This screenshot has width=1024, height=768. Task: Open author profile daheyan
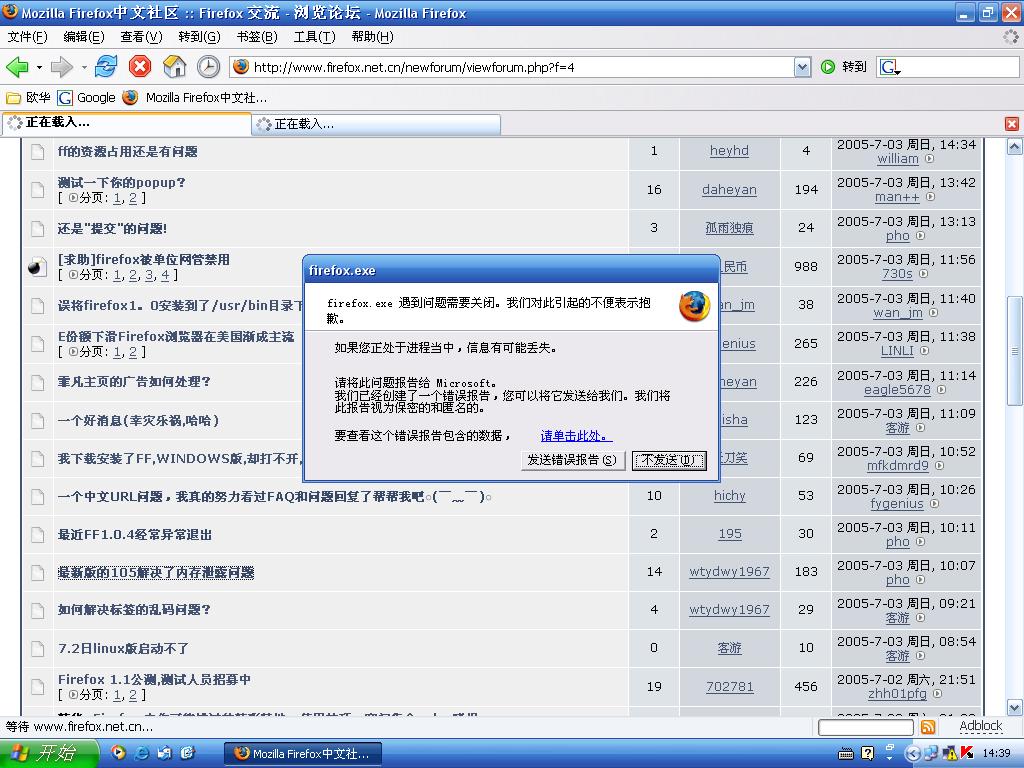point(729,189)
